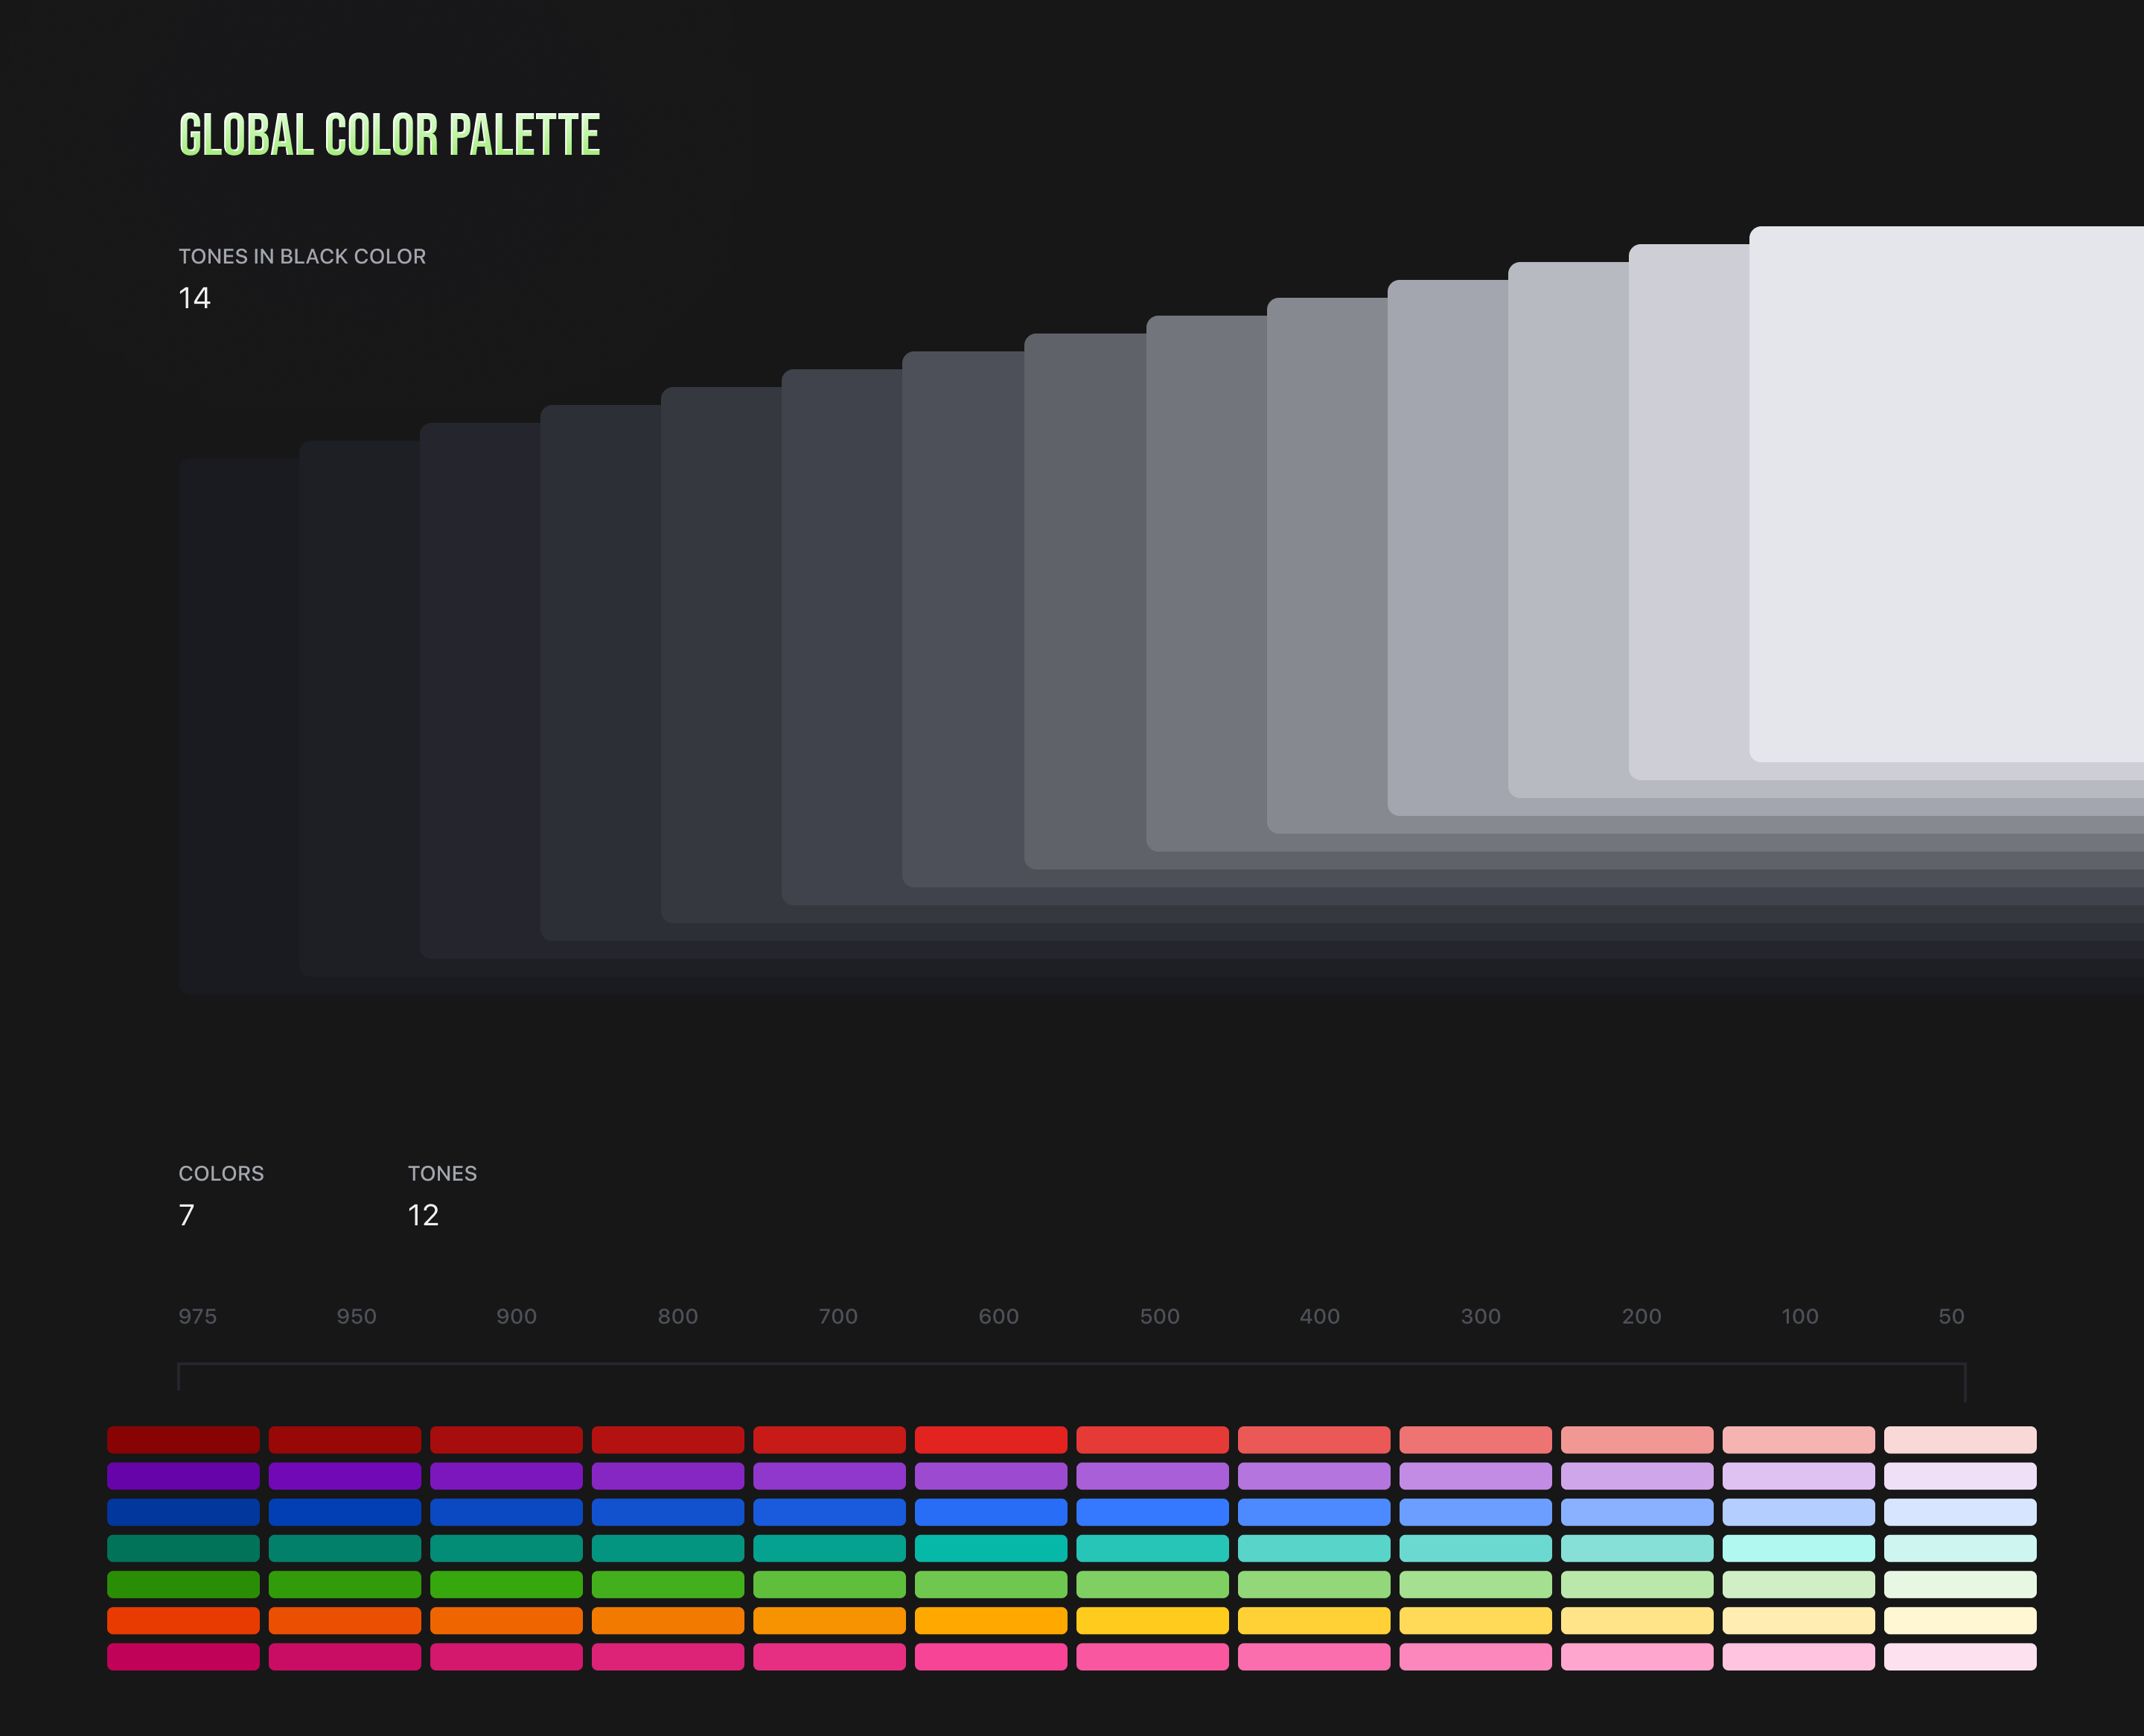Choose the darkest green swatch under 975
The height and width of the screenshot is (1736, 2144).
point(183,1584)
